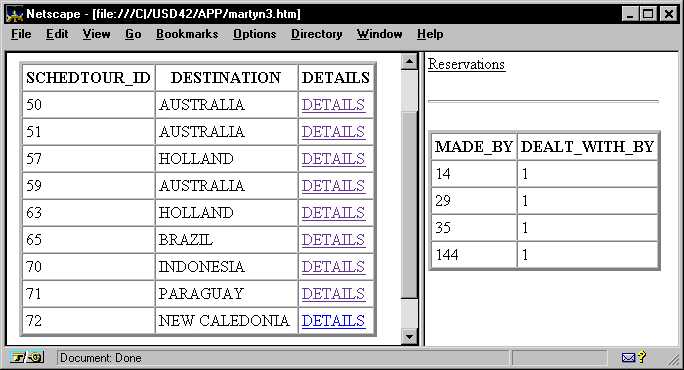The height and width of the screenshot is (370, 684).
Task: Click the window resize grip in status bar
Action: [674, 360]
